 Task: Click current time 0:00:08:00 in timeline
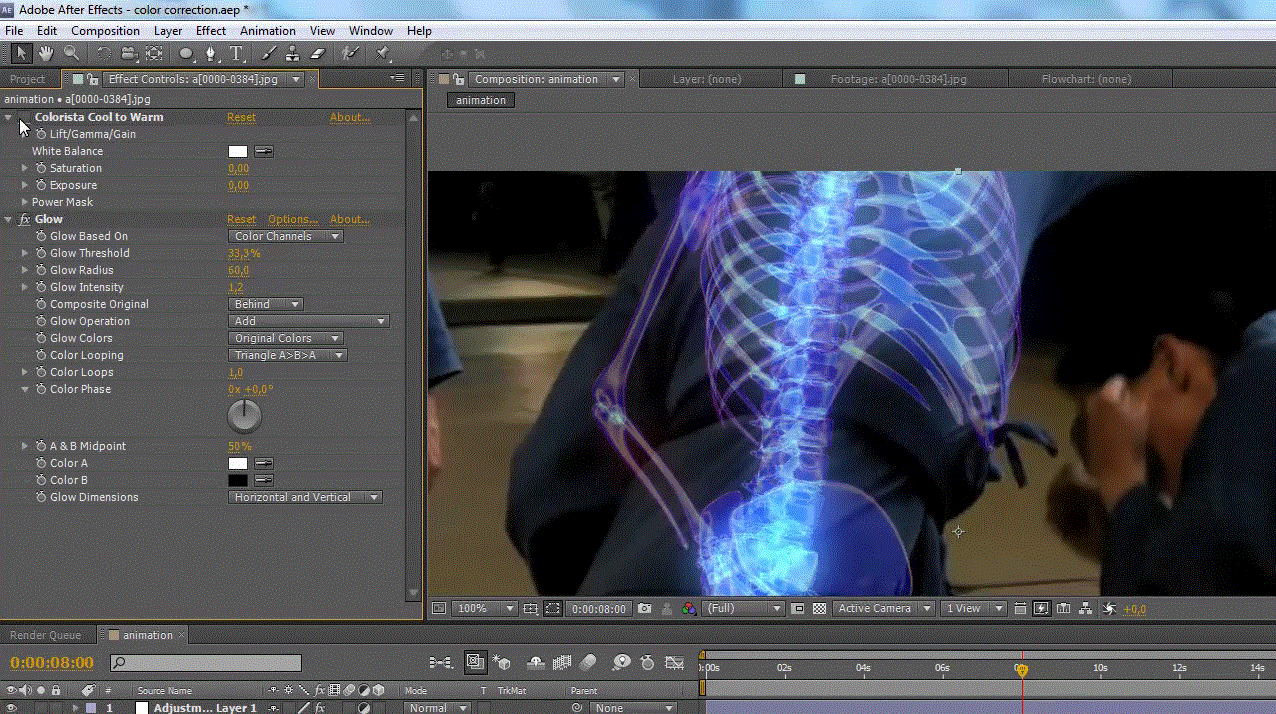[x=52, y=662]
